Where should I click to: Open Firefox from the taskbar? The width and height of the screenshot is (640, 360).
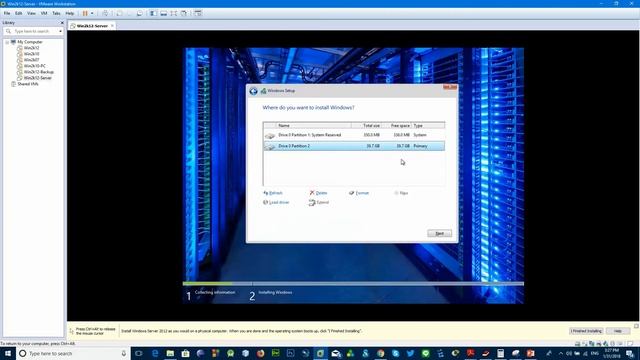(260, 353)
